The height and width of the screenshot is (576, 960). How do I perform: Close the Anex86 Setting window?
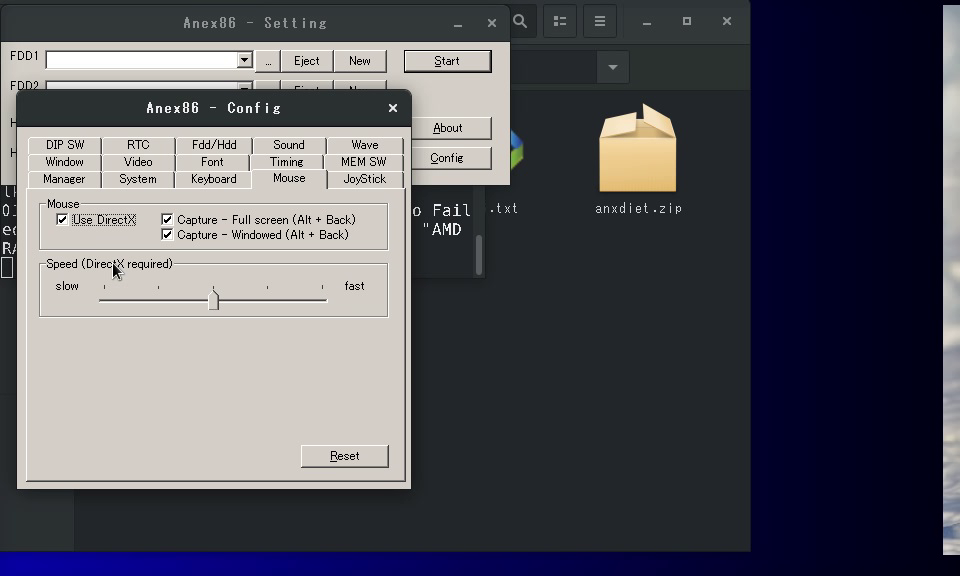492,23
